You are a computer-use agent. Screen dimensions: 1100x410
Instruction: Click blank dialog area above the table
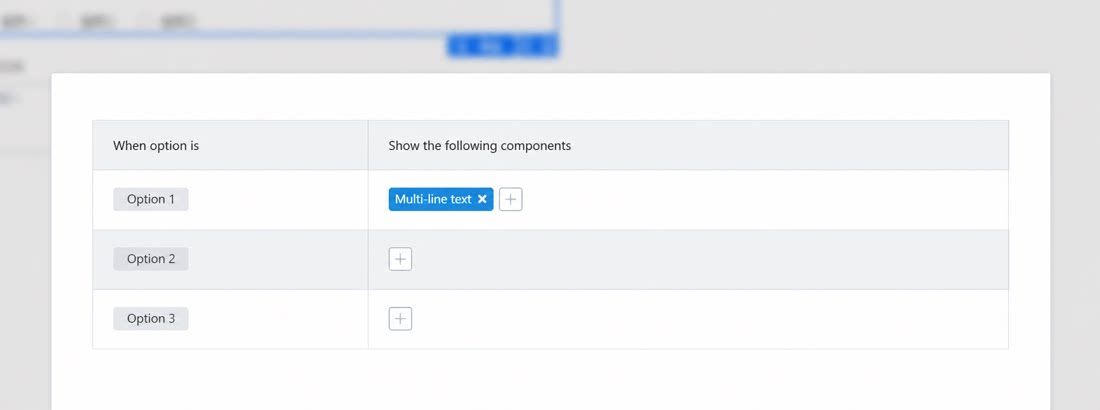551,97
